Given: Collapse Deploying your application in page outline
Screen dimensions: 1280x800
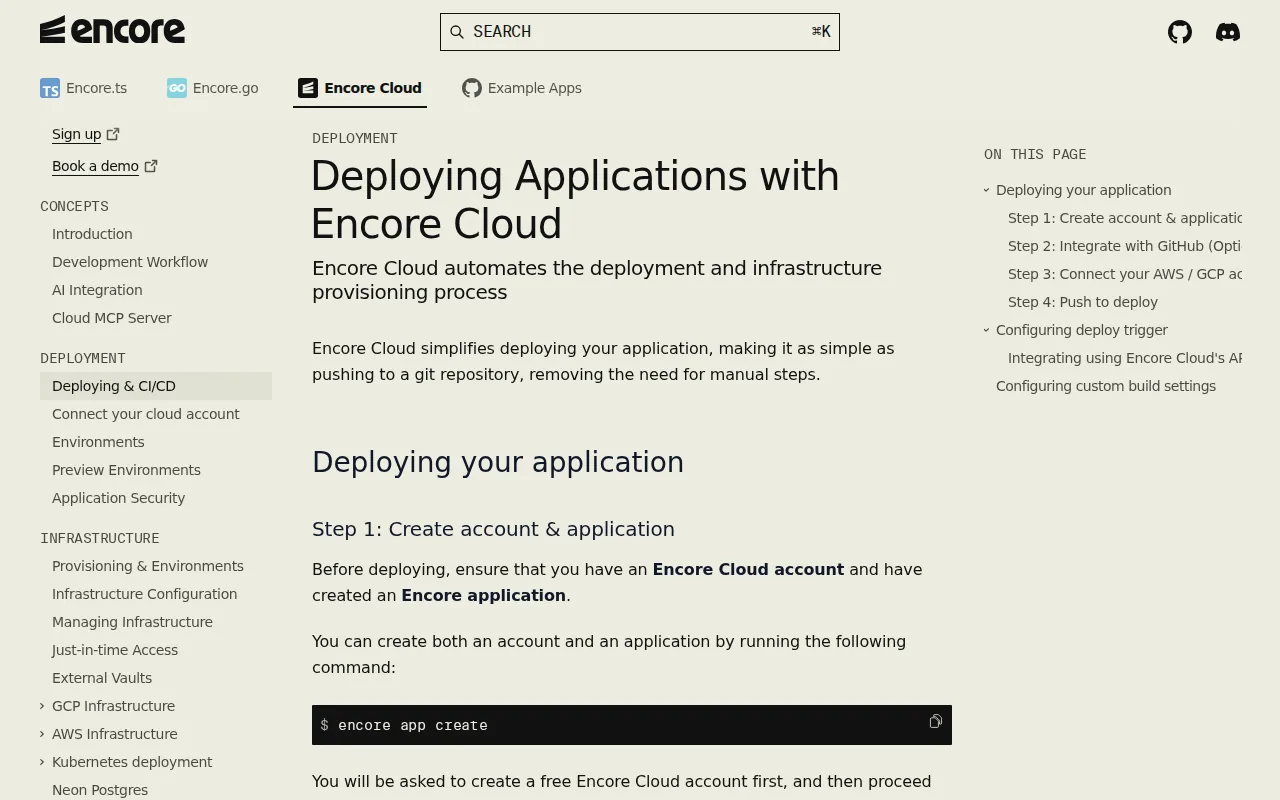Looking at the screenshot, I should pyautogui.click(x=986, y=190).
